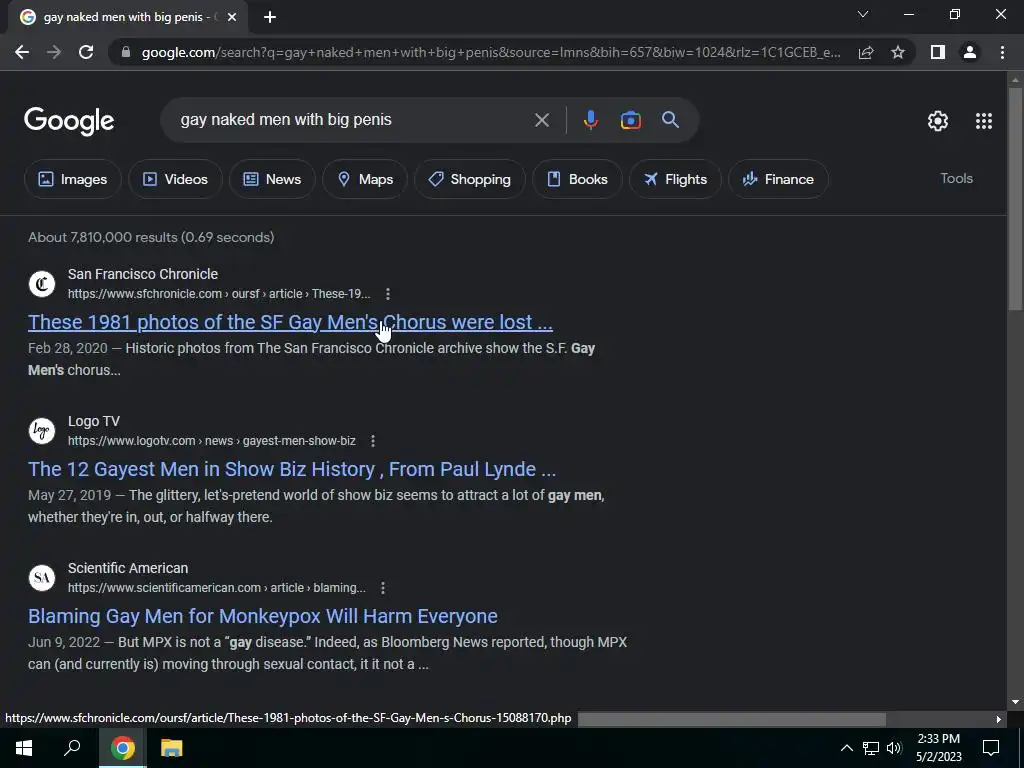This screenshot has width=1024, height=768.
Task: Search by image with camera icon
Action: point(630,120)
